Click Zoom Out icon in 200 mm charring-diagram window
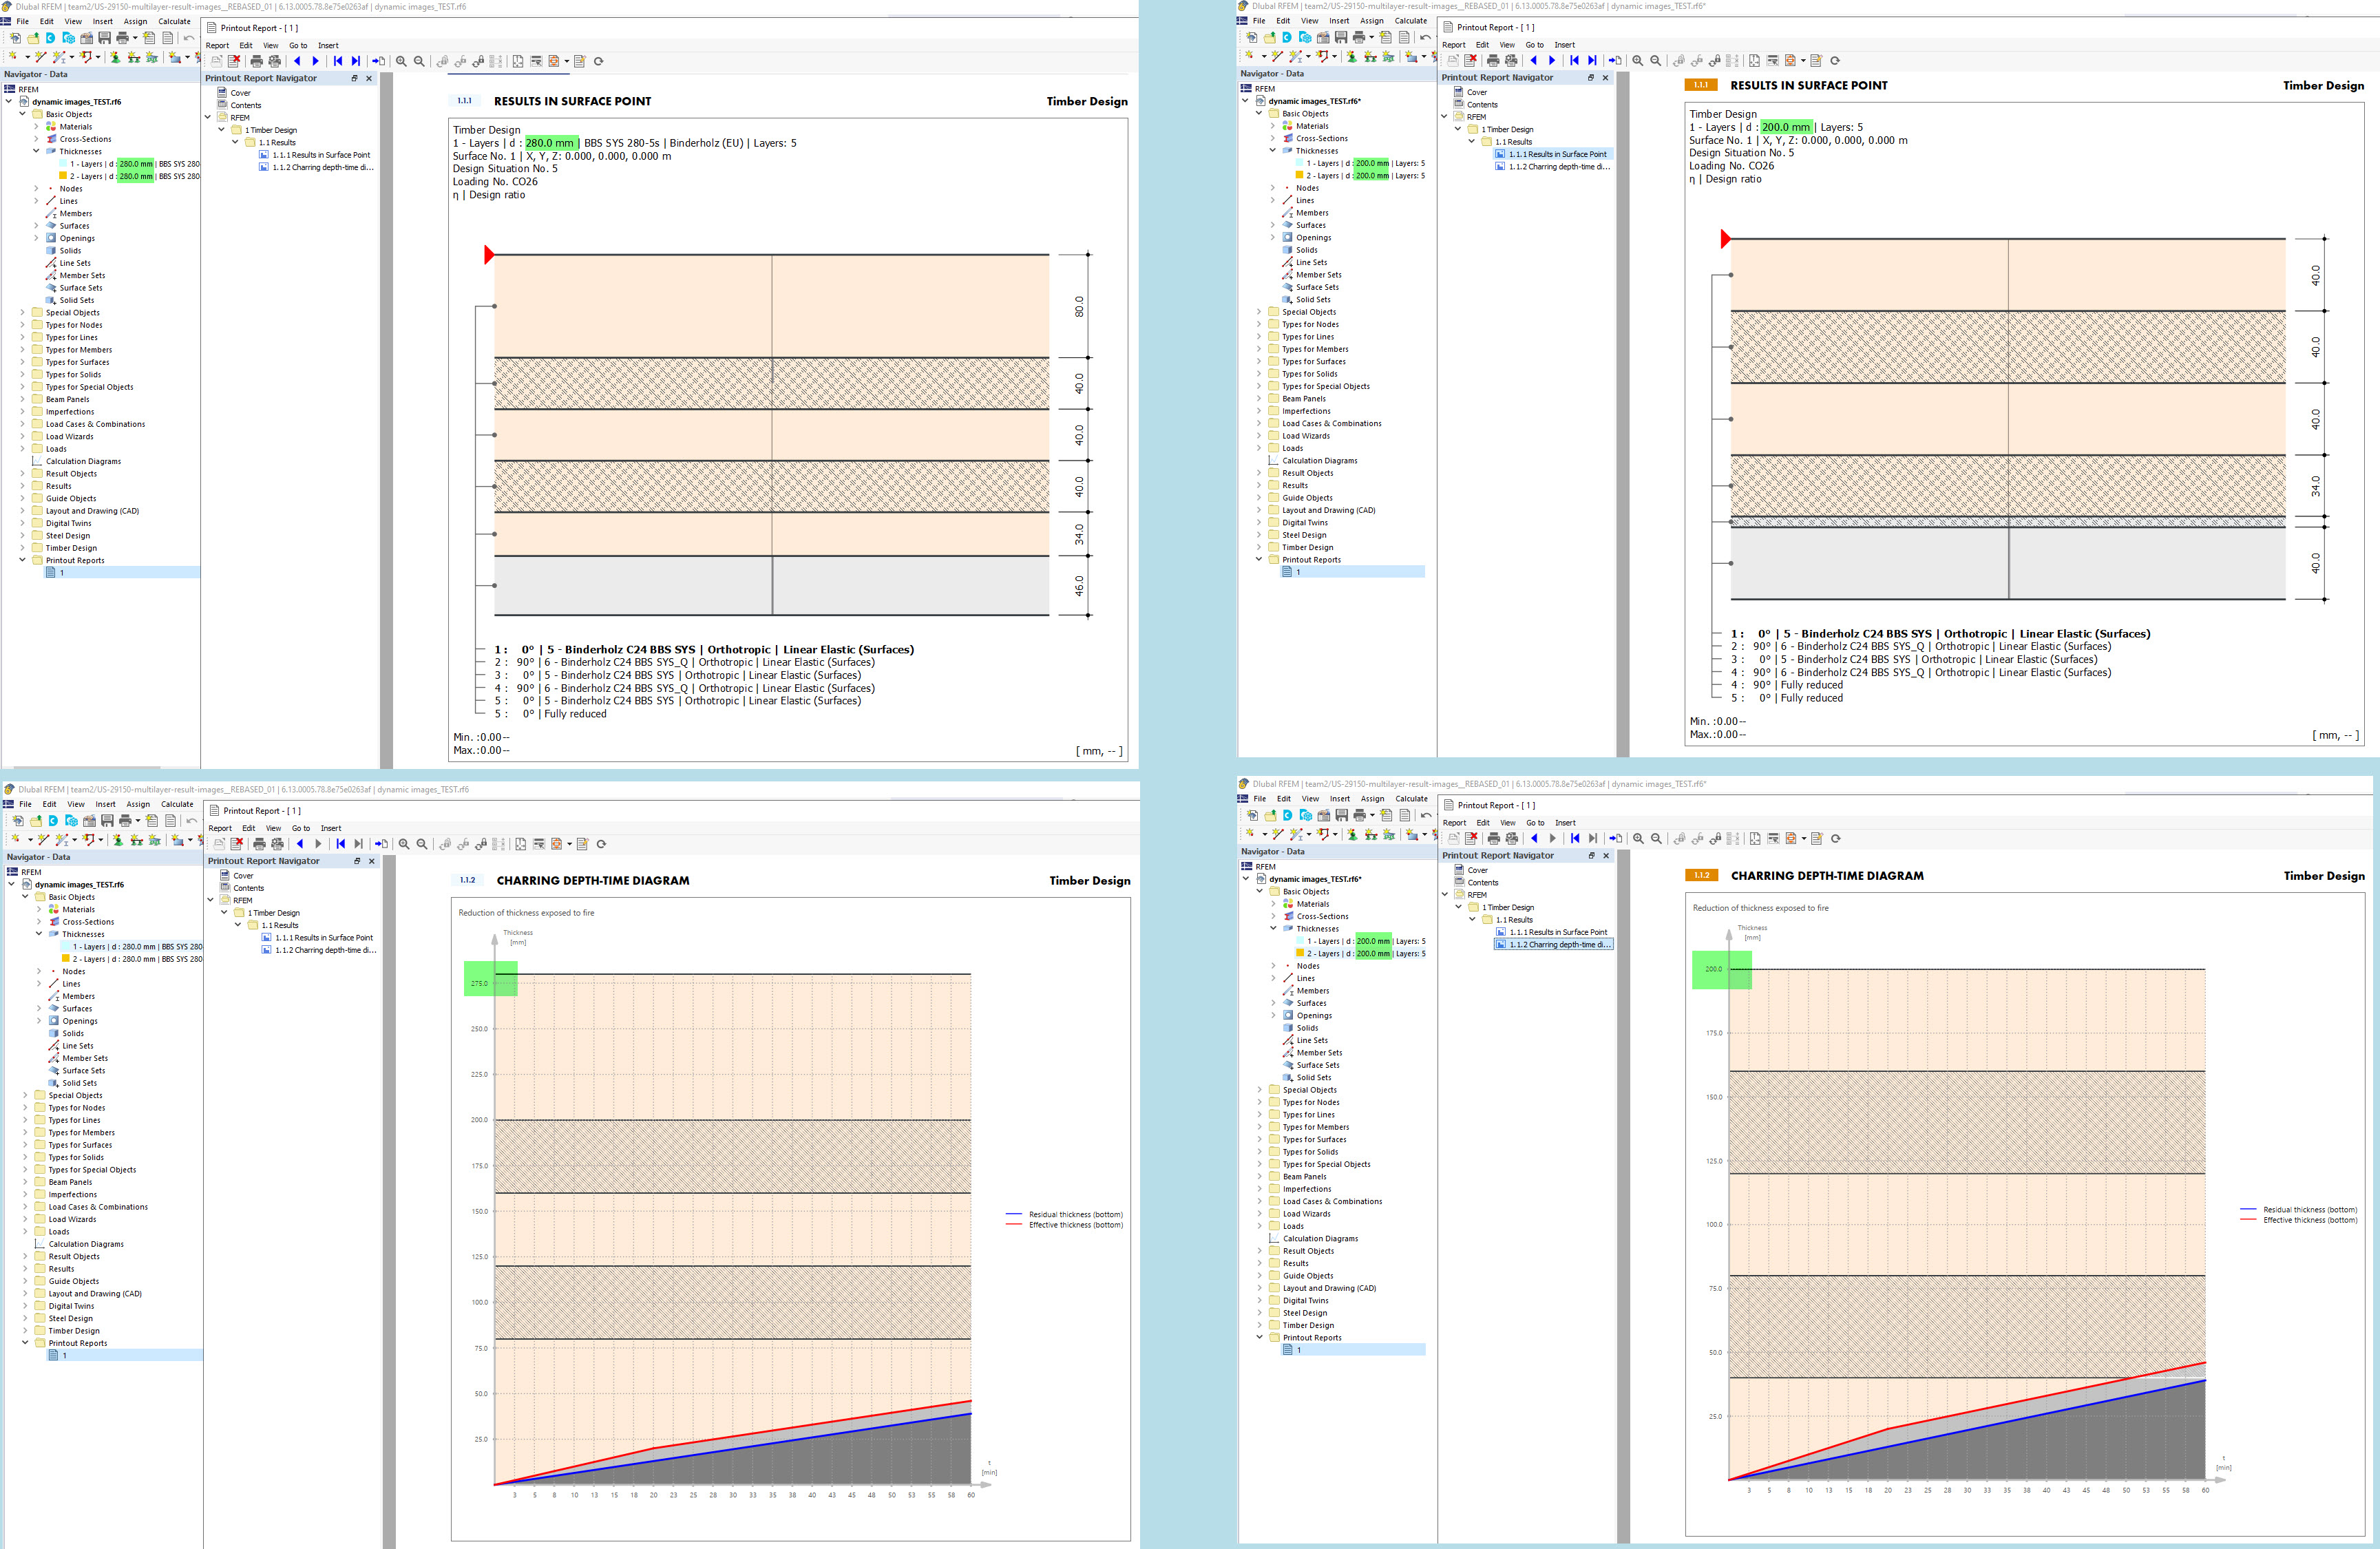The image size is (2380, 1549). (1656, 839)
